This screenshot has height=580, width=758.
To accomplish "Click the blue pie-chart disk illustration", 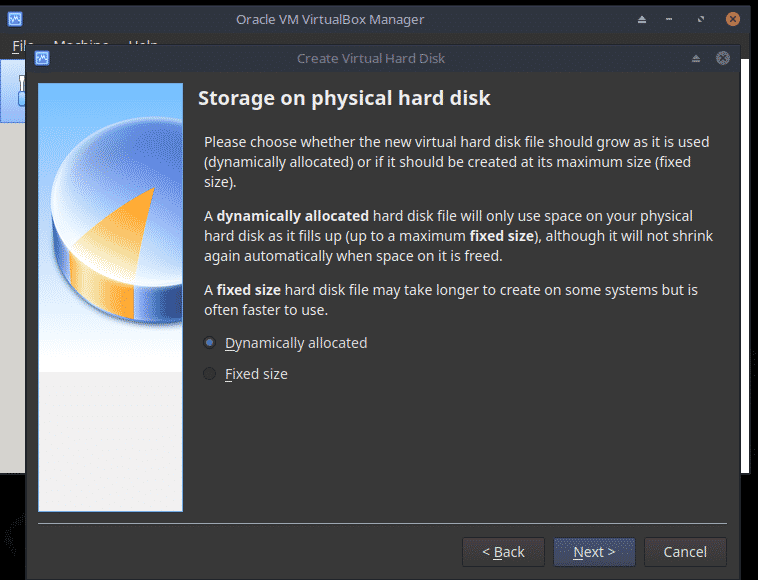I will point(110,230).
